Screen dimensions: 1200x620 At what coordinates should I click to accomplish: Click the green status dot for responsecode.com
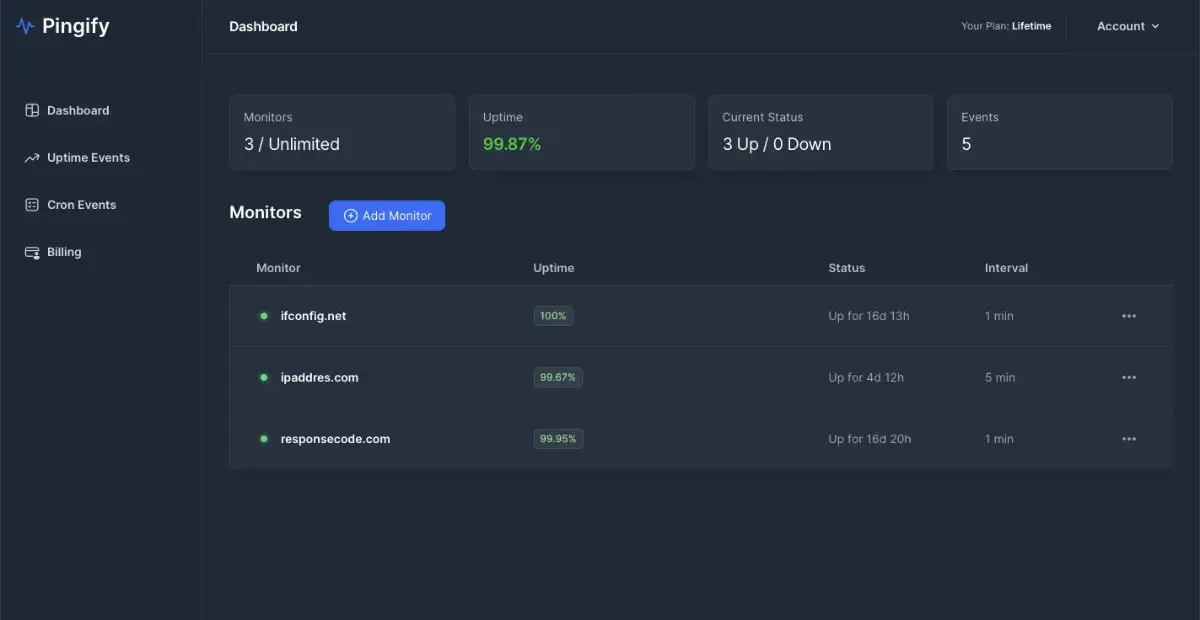pyautogui.click(x=264, y=439)
